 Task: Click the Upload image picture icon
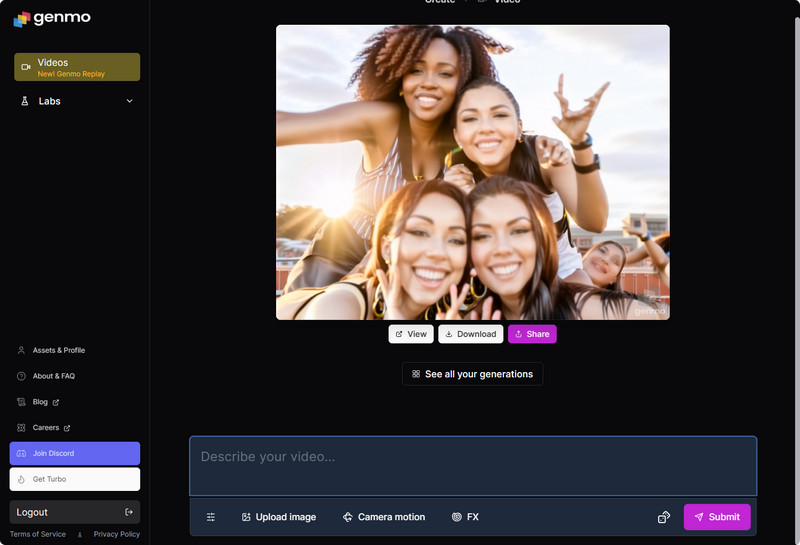(246, 517)
